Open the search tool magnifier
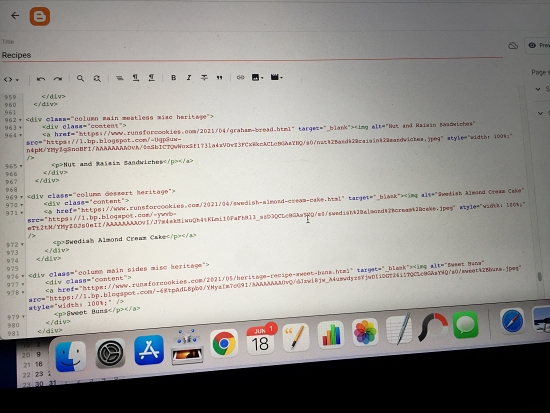The image size is (550, 413). (80, 78)
